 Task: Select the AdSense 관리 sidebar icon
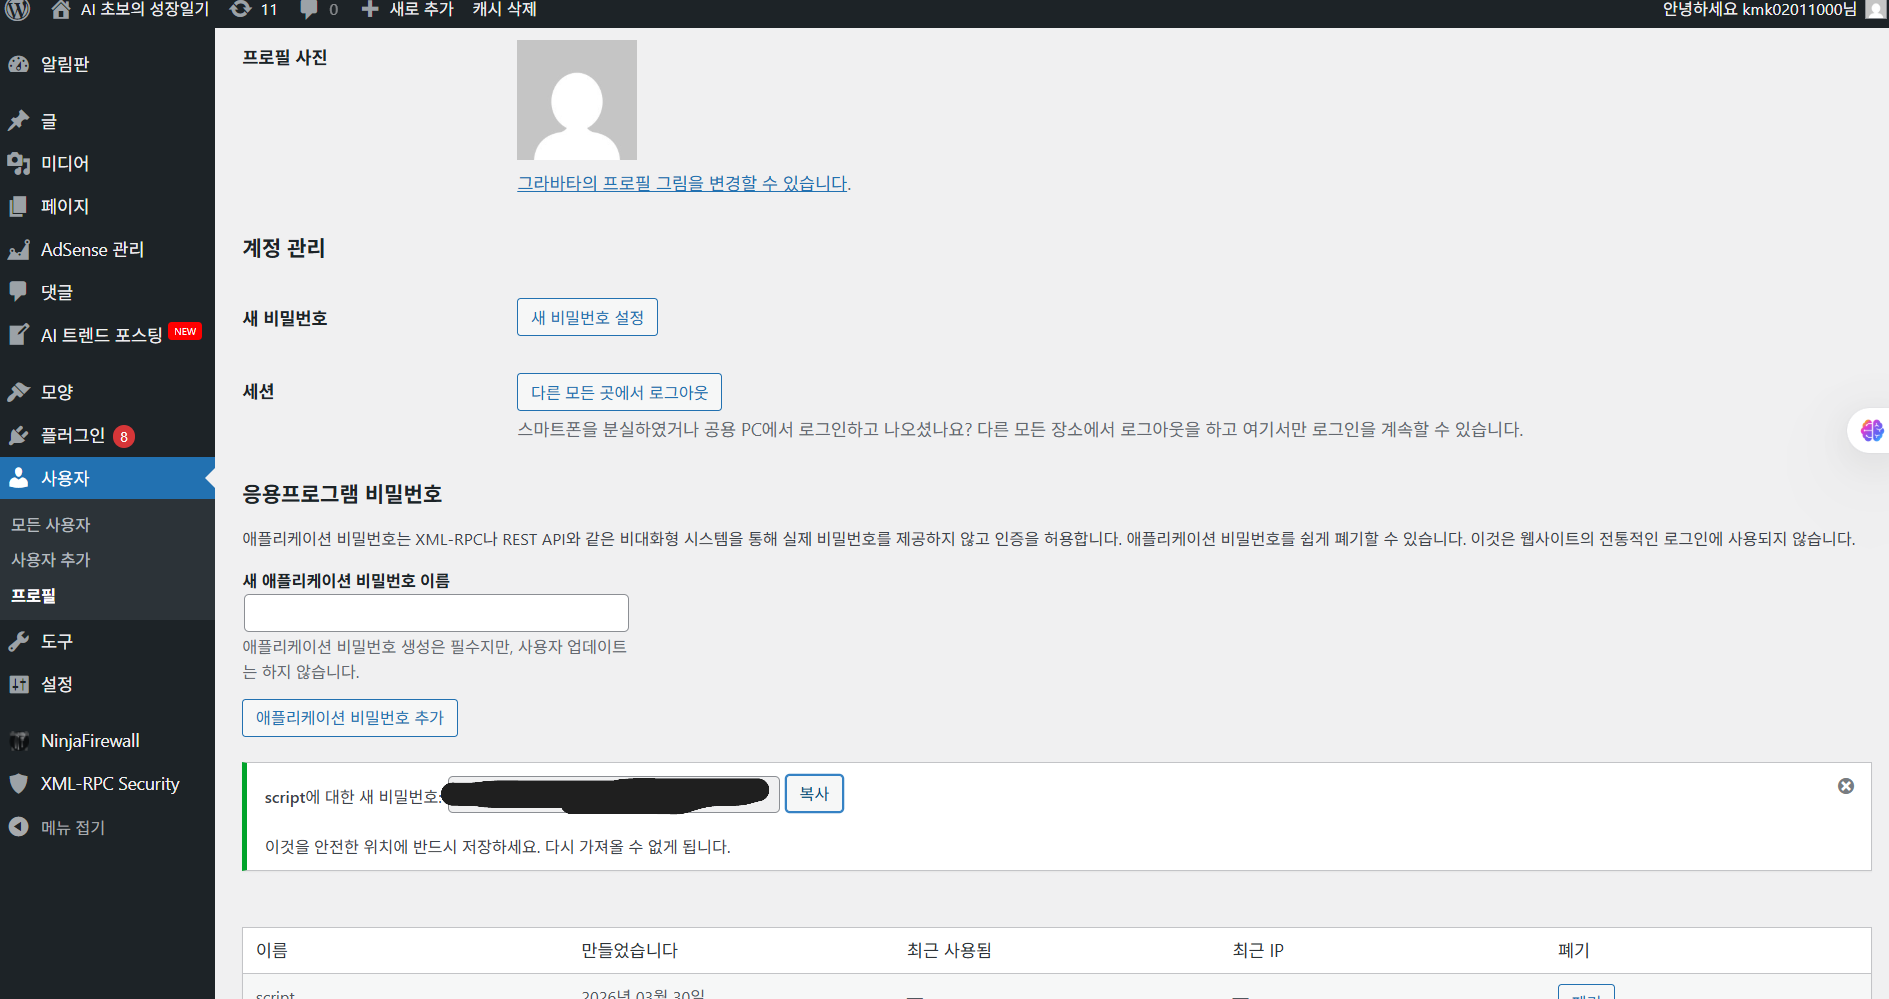coord(19,249)
